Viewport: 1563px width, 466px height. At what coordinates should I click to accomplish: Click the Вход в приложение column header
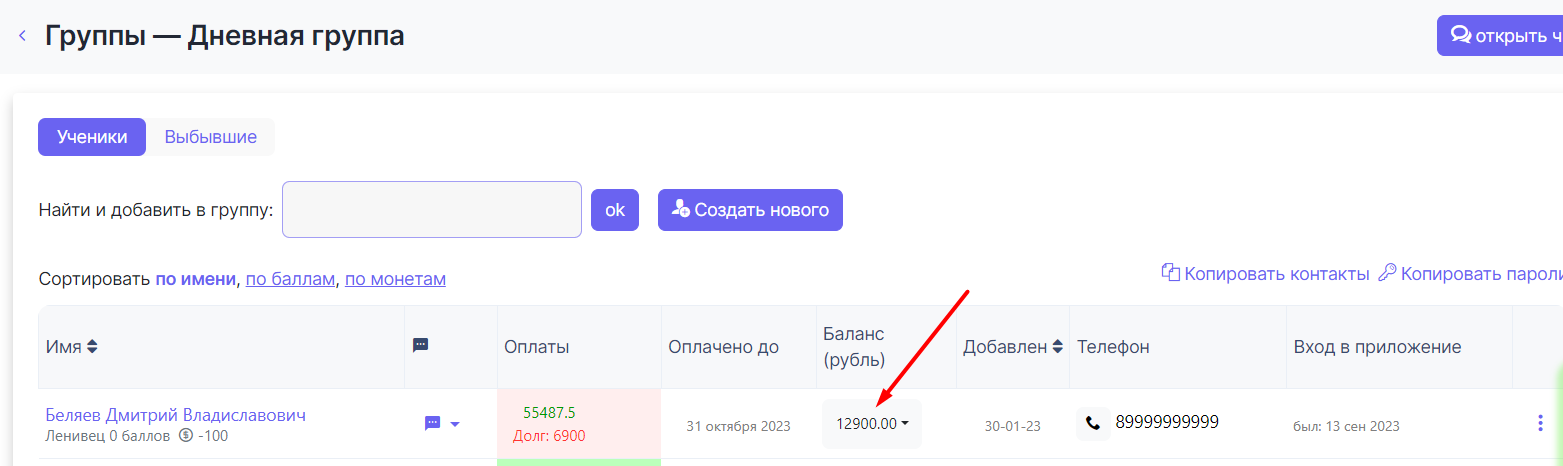coord(1377,347)
